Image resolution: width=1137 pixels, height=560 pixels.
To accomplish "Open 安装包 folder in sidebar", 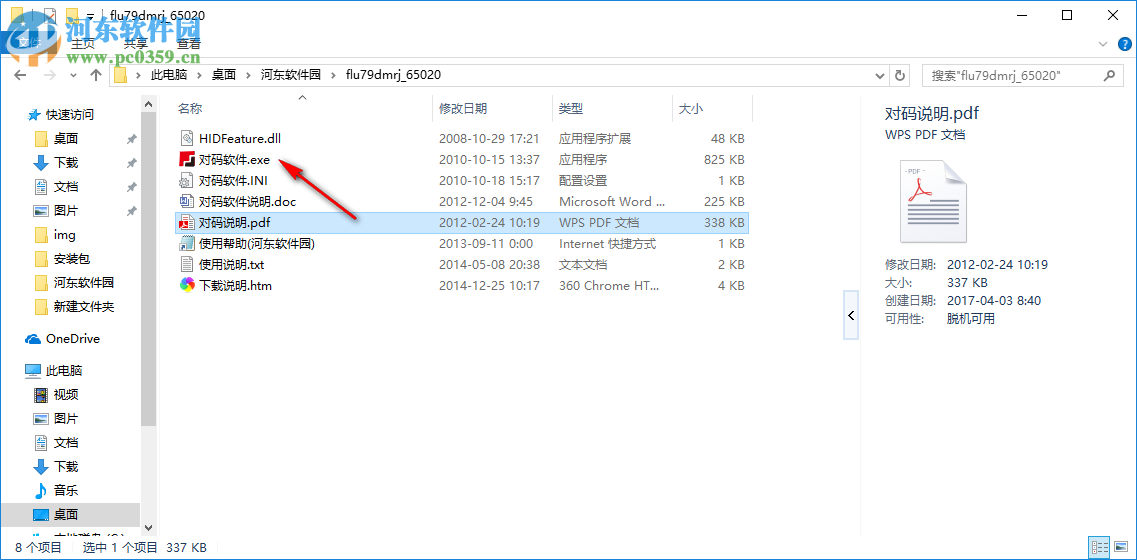I will [x=71, y=258].
